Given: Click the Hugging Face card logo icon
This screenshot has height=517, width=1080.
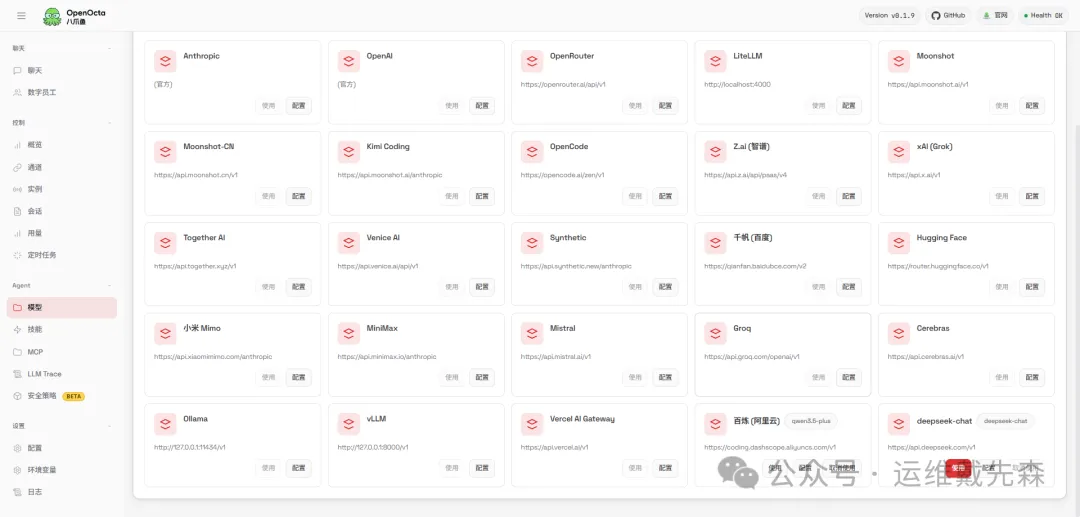Looking at the screenshot, I should (x=899, y=242).
